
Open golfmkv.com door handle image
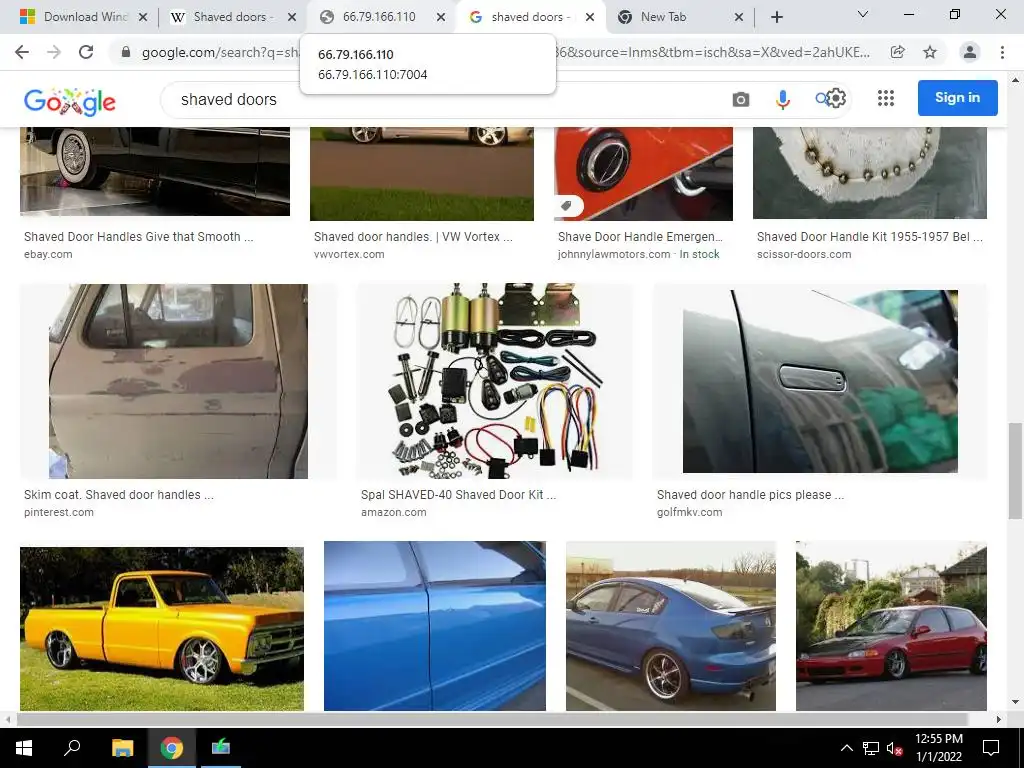pyautogui.click(x=820, y=381)
